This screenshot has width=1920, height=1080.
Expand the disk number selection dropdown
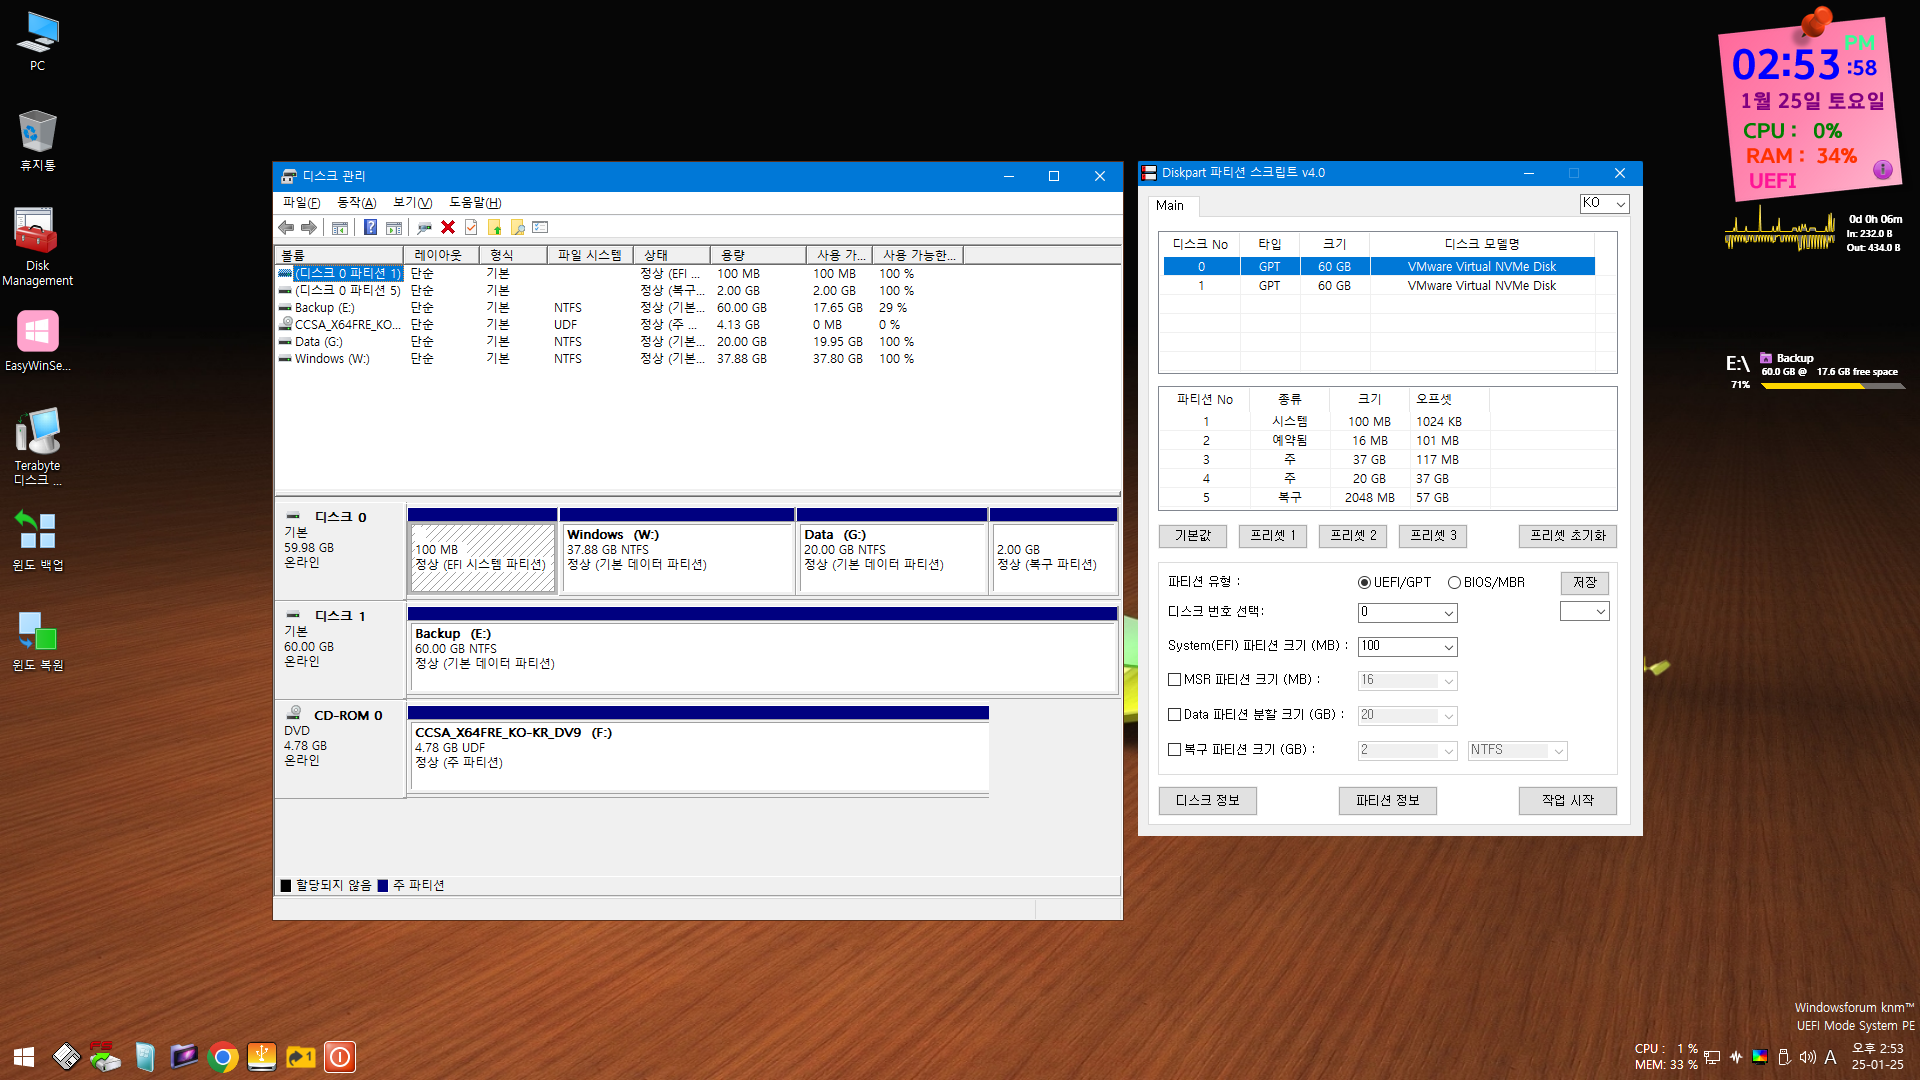(x=1448, y=613)
